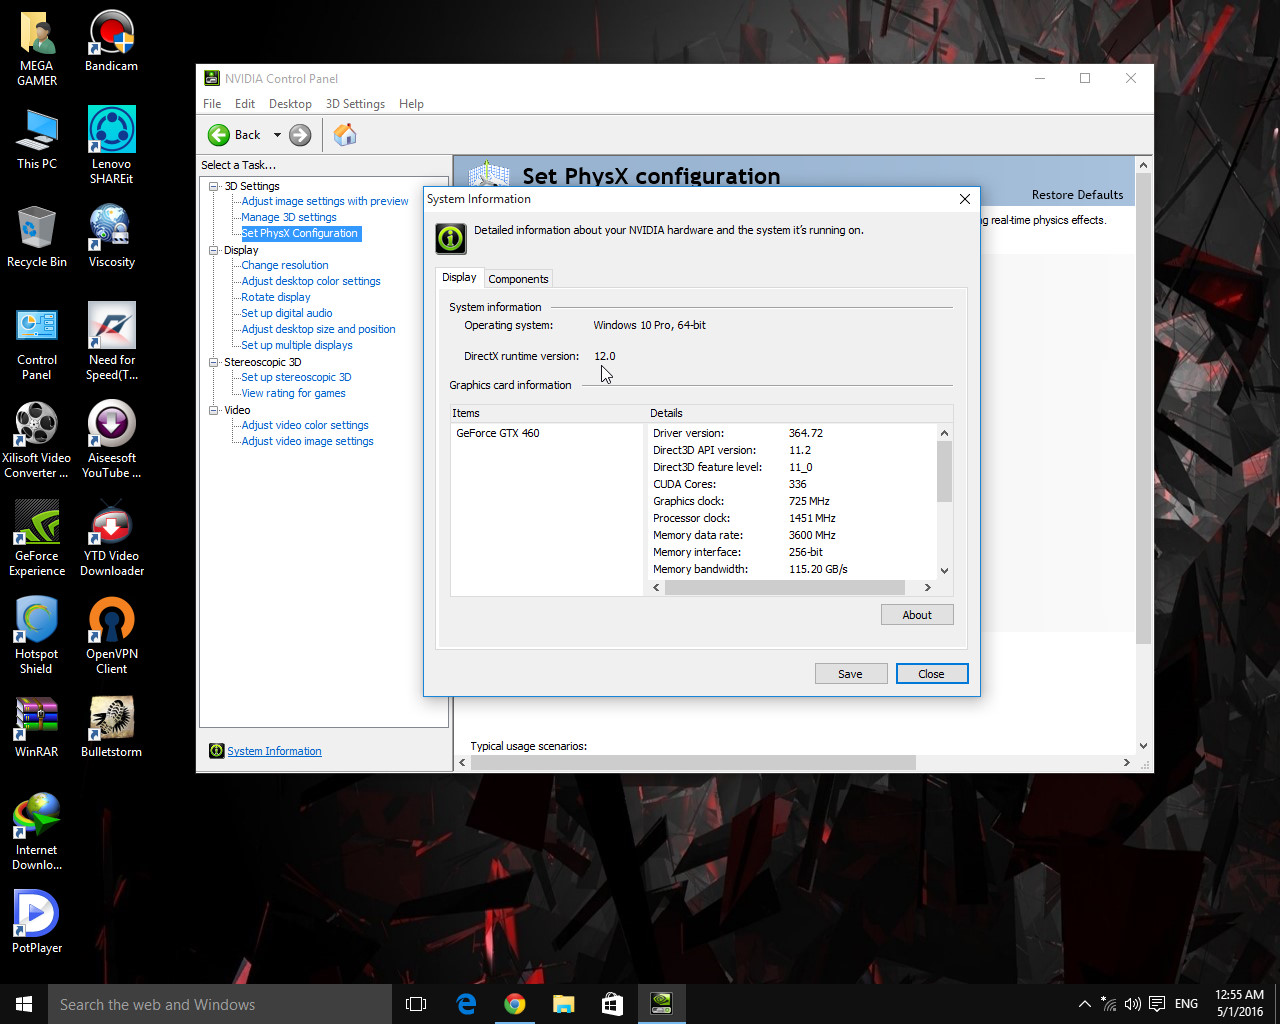The height and width of the screenshot is (1024, 1280).
Task: Click the About button
Action: pyautogui.click(x=916, y=615)
